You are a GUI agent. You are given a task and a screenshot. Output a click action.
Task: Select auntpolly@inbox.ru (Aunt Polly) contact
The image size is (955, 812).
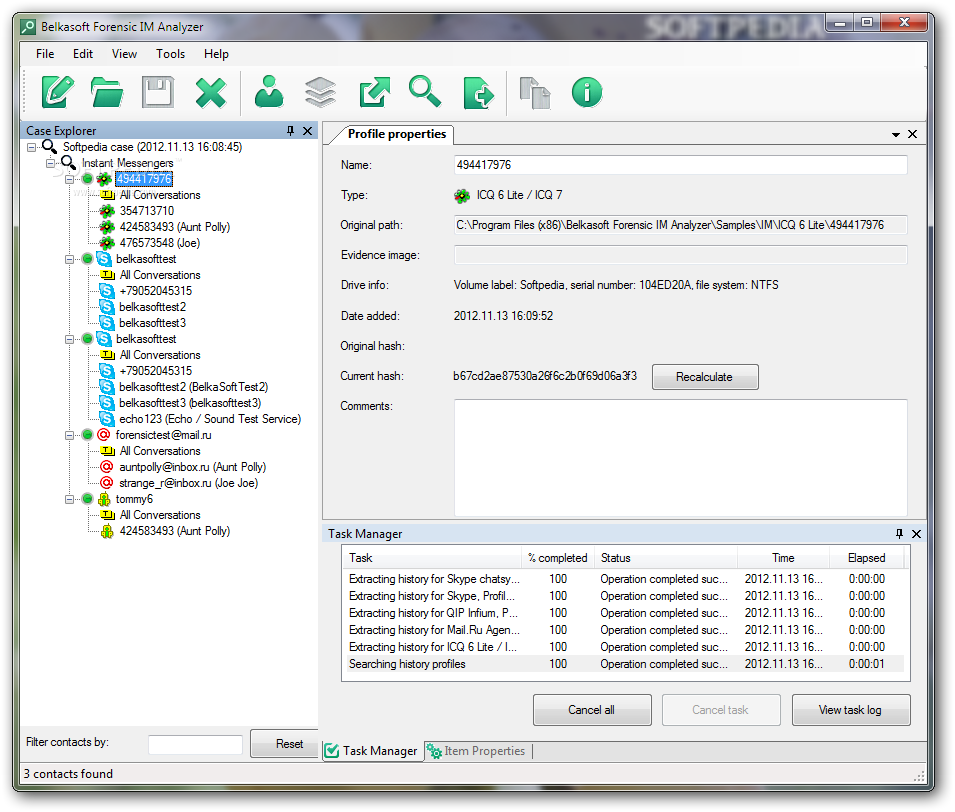coord(192,467)
